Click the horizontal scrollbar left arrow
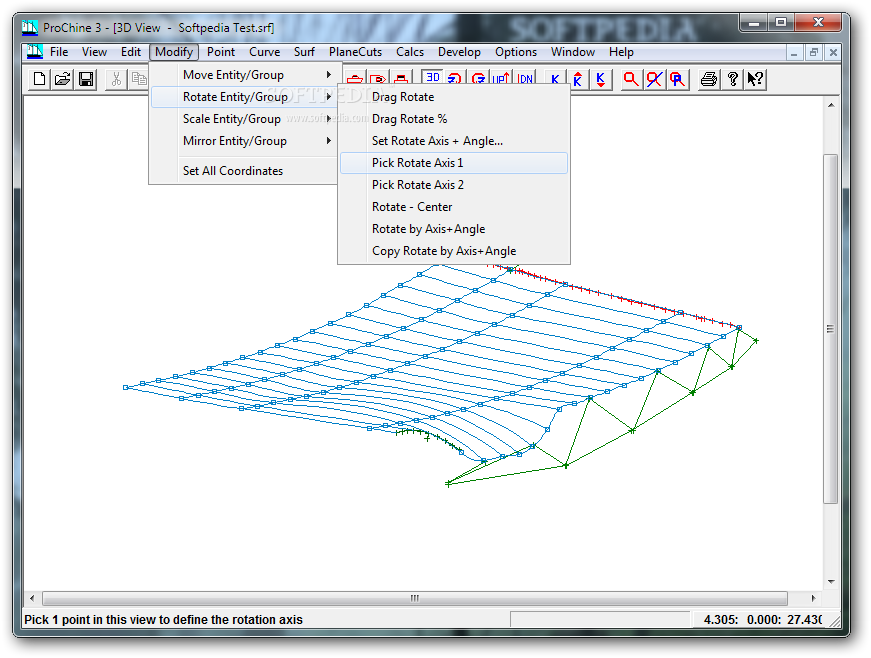The image size is (871, 658). (32, 598)
